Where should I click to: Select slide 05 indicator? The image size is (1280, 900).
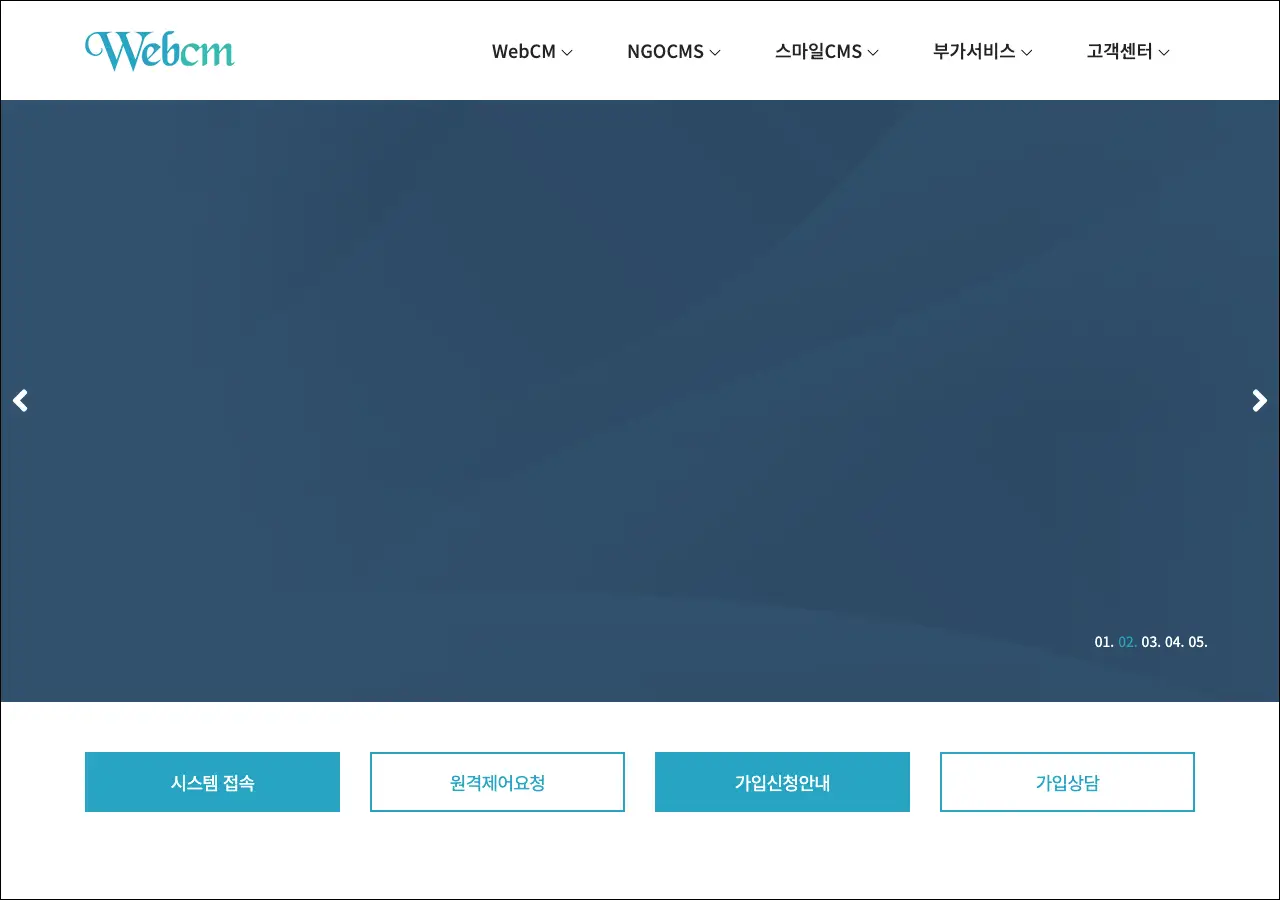(1198, 642)
